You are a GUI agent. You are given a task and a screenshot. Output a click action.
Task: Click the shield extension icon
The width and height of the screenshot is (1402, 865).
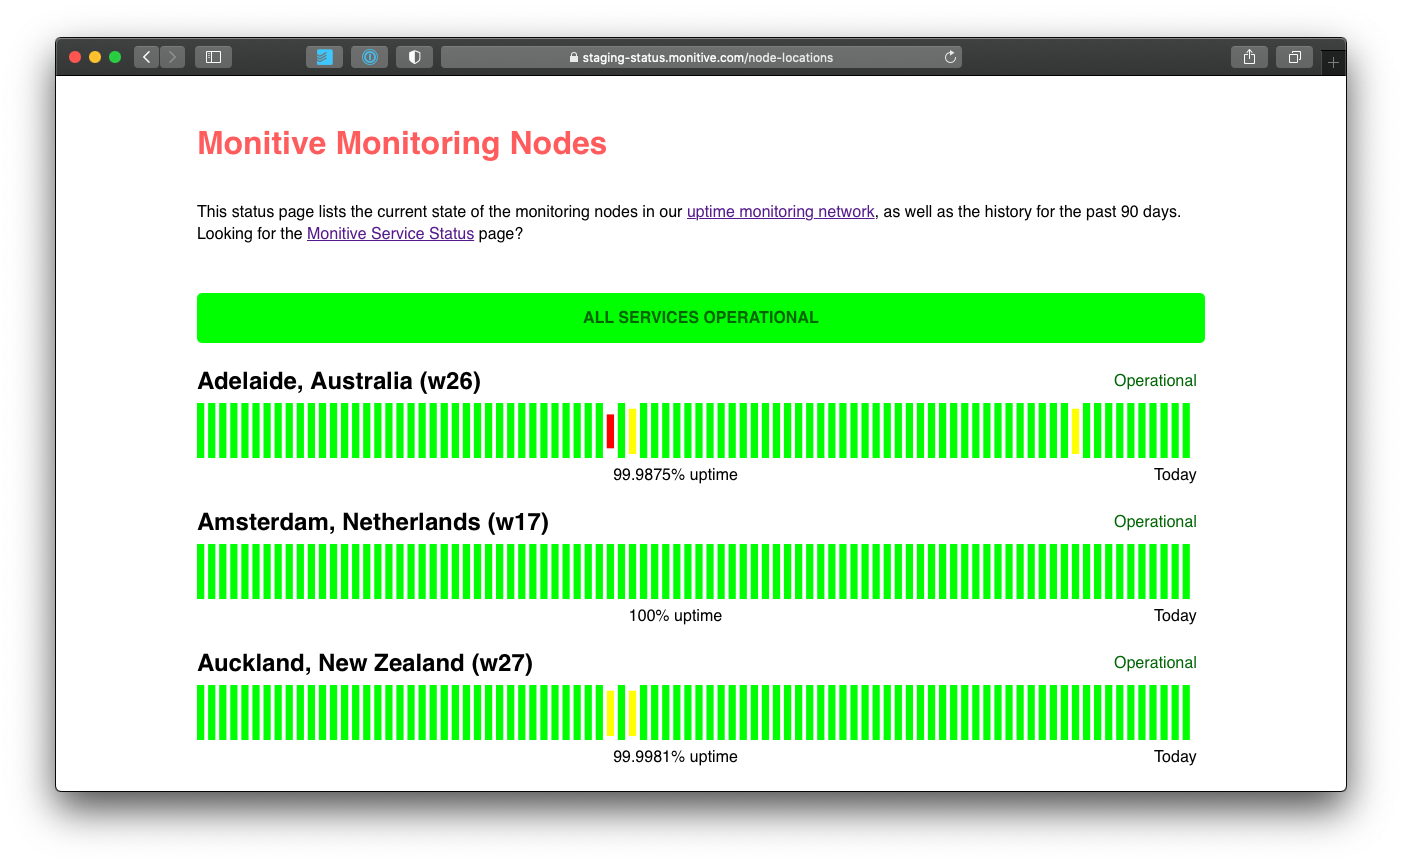[x=414, y=57]
